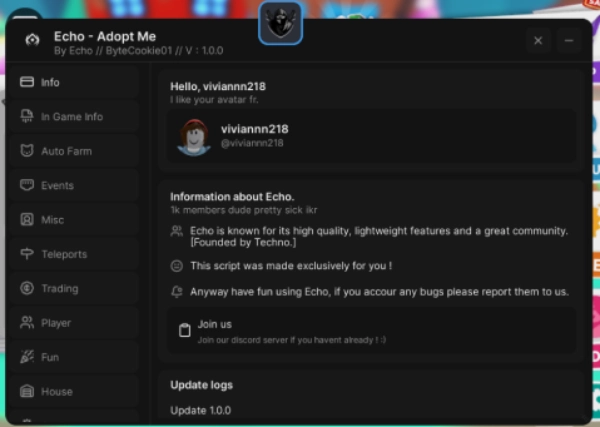
Task: Click the House label in sidebar
Action: click(x=57, y=392)
